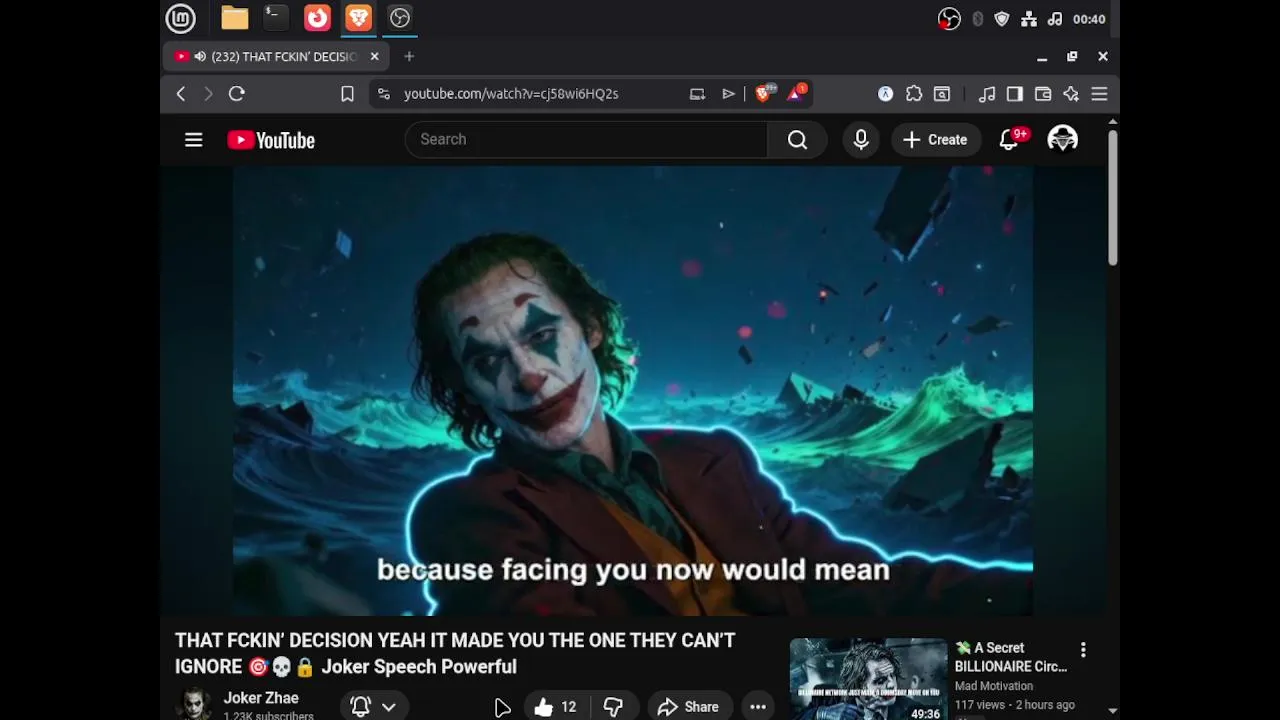Viewport: 1280px width, 720px height.
Task: Go forward in the browser history
Action: point(208,94)
